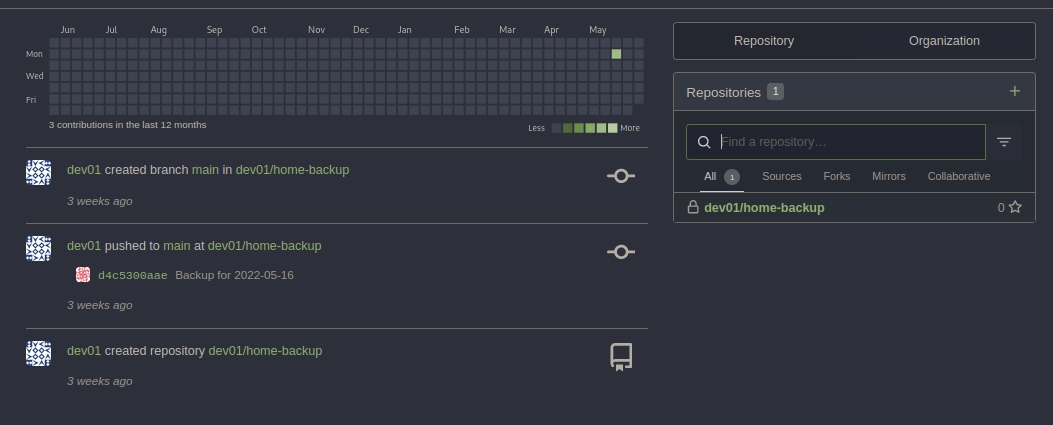This screenshot has width=1053, height=425.
Task: Click the star icon beside home-backup
Action: point(1015,208)
